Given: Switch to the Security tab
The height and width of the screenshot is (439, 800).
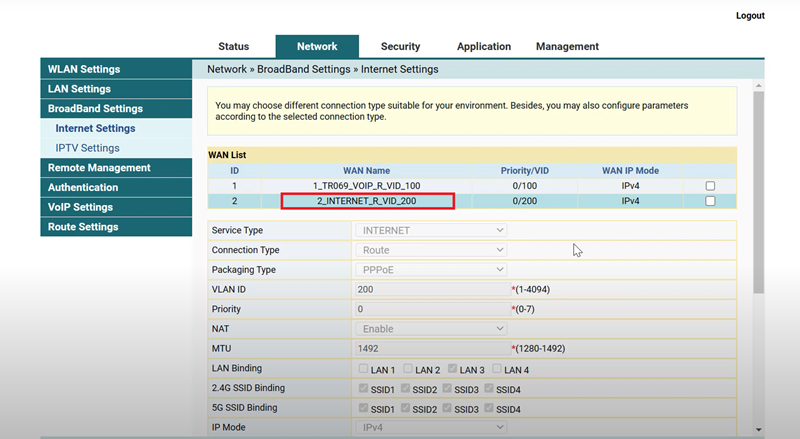Looking at the screenshot, I should click(x=400, y=46).
